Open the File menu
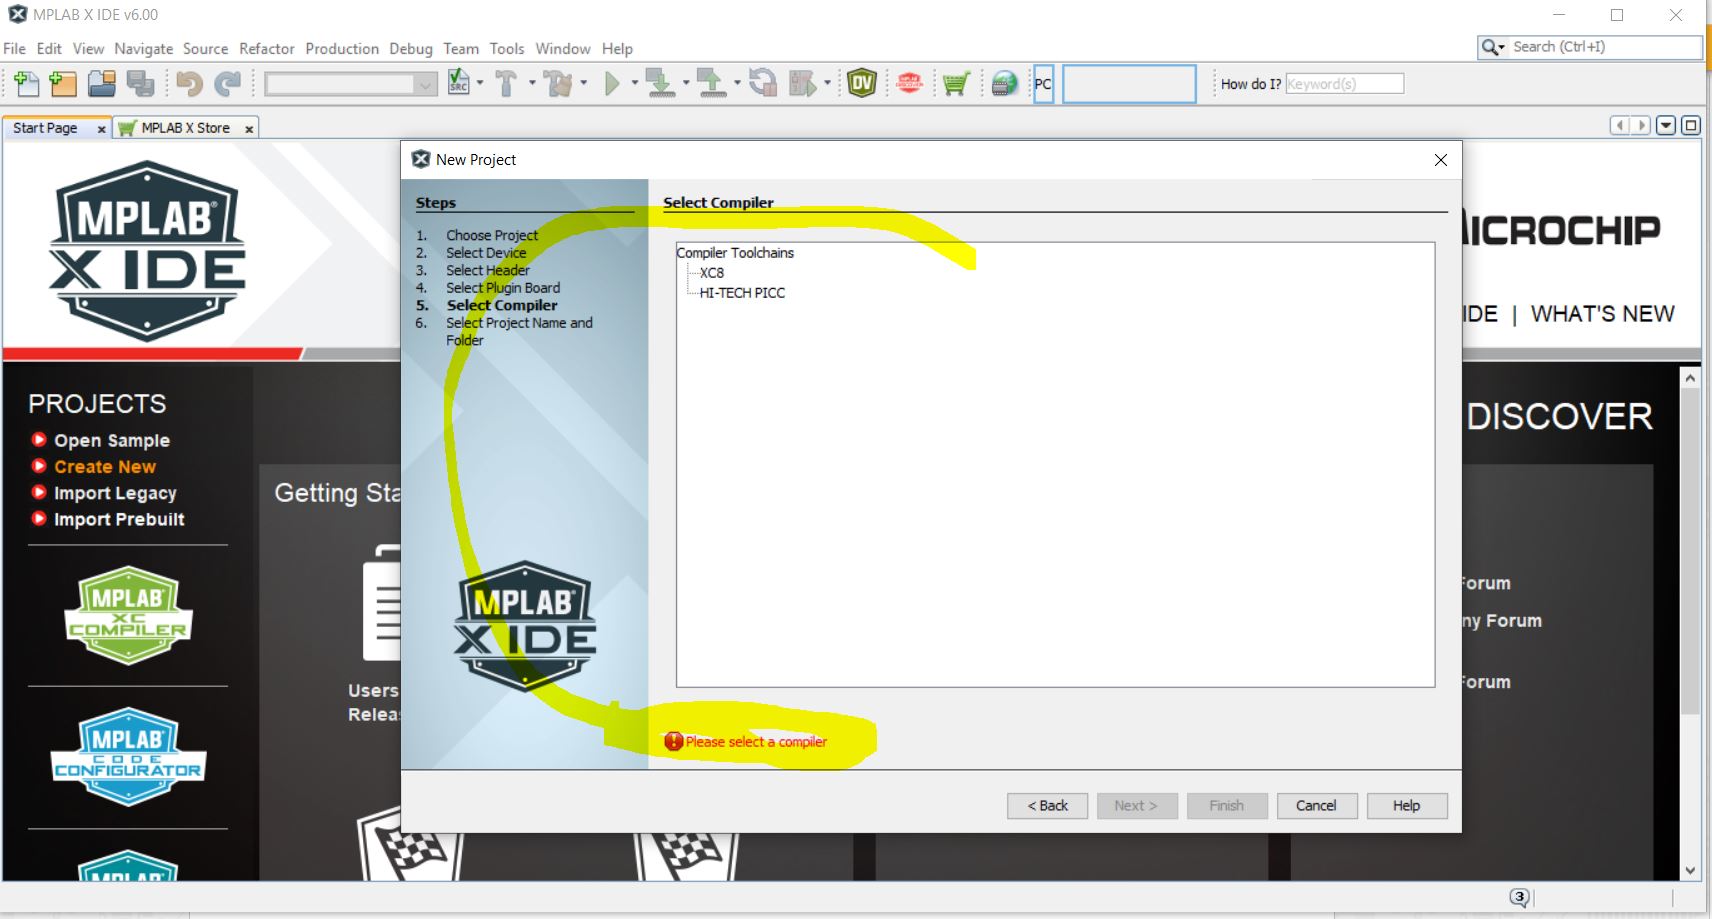The image size is (1712, 919). pos(15,48)
